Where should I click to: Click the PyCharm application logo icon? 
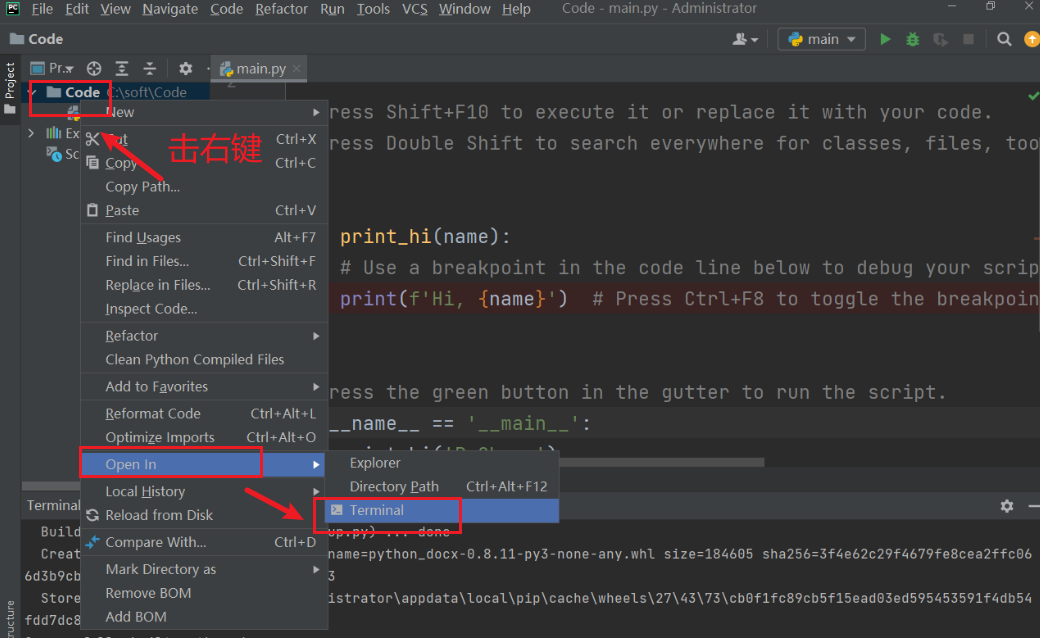(13, 9)
